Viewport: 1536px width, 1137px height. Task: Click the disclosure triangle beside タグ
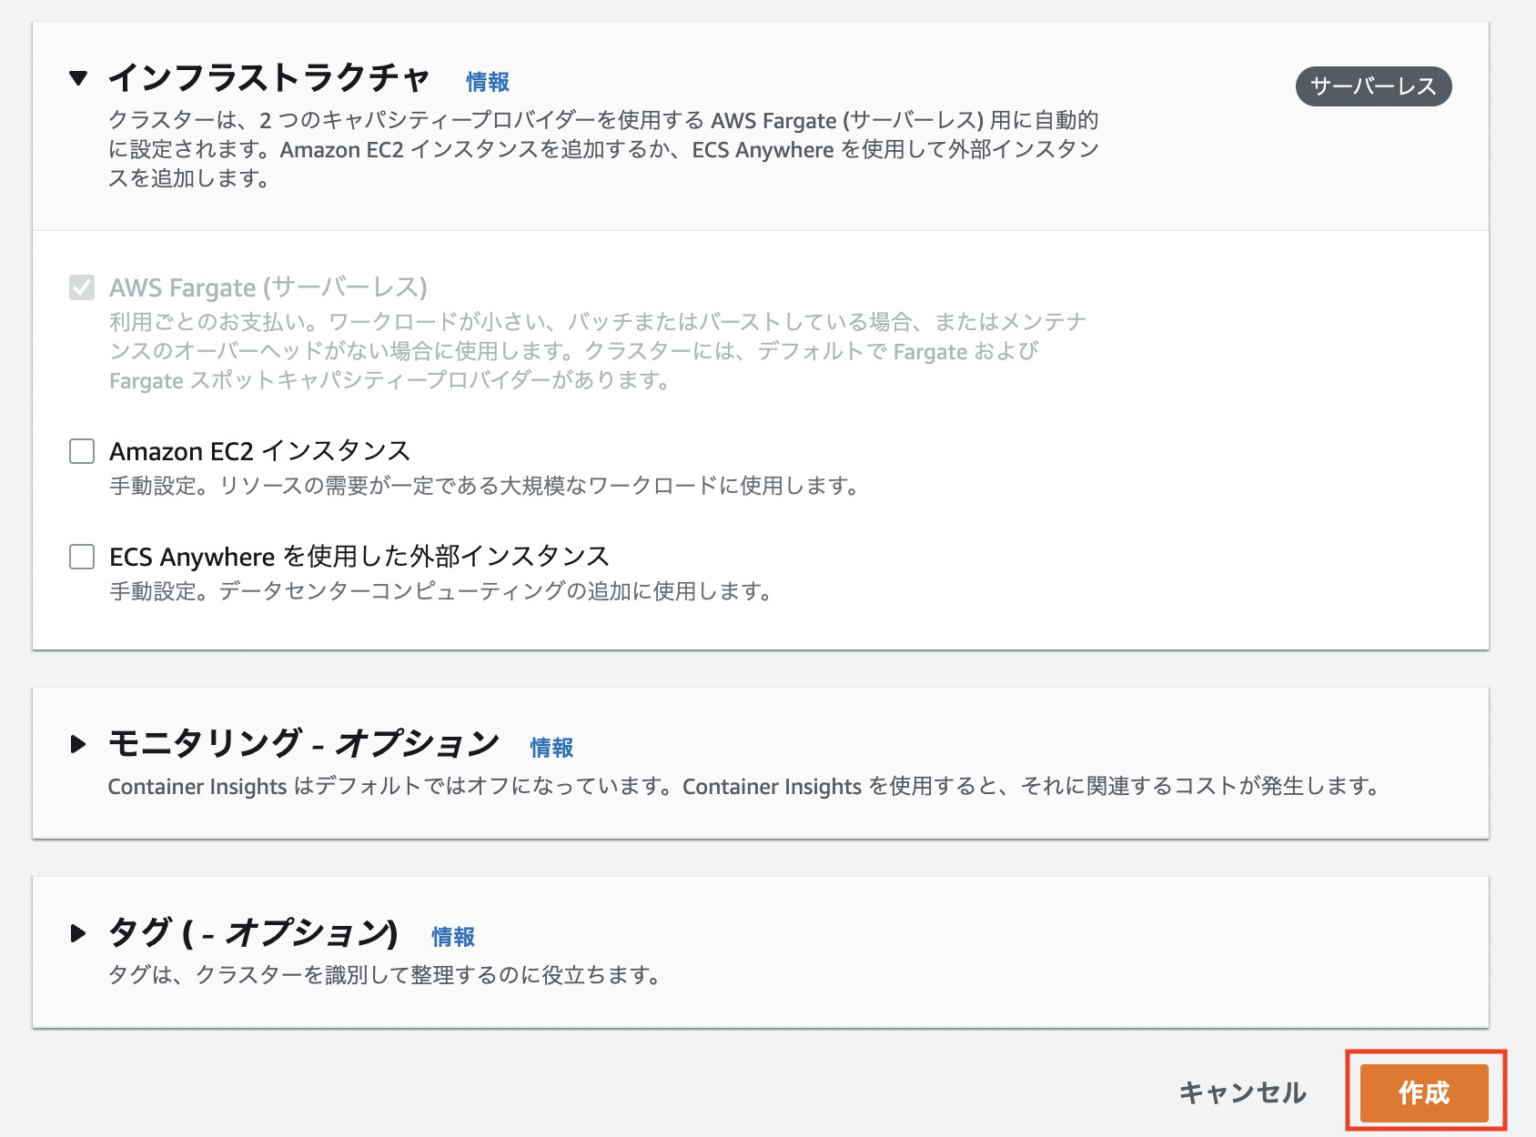click(78, 934)
